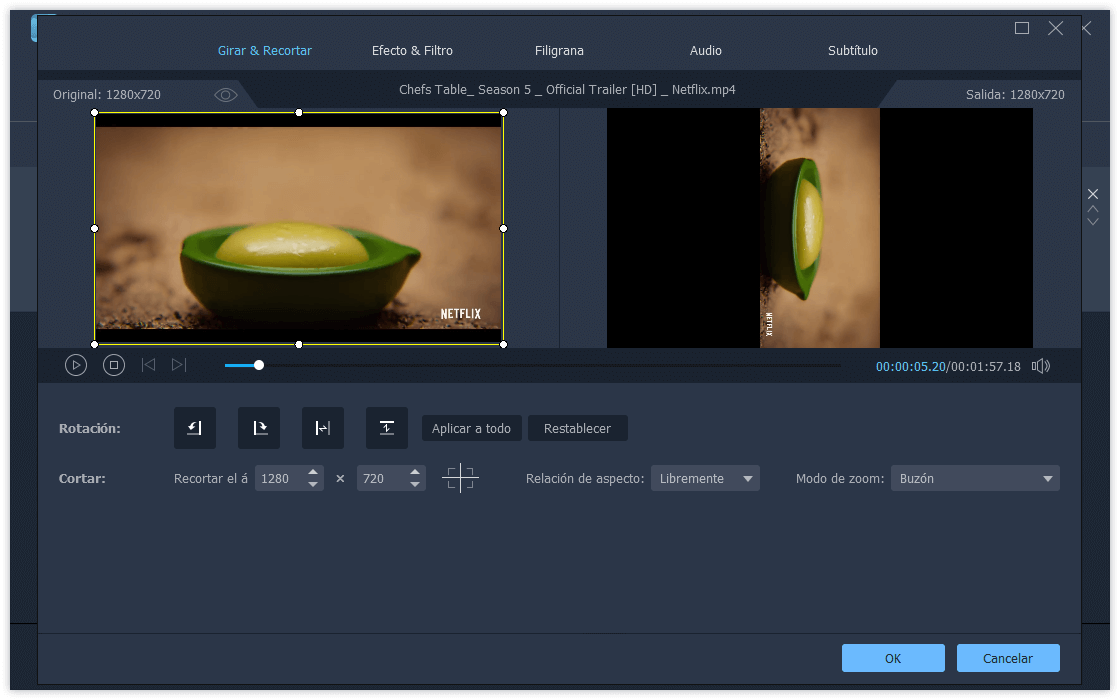The image size is (1120, 700).
Task: Click the Chefs Table file name text
Action: click(567, 90)
